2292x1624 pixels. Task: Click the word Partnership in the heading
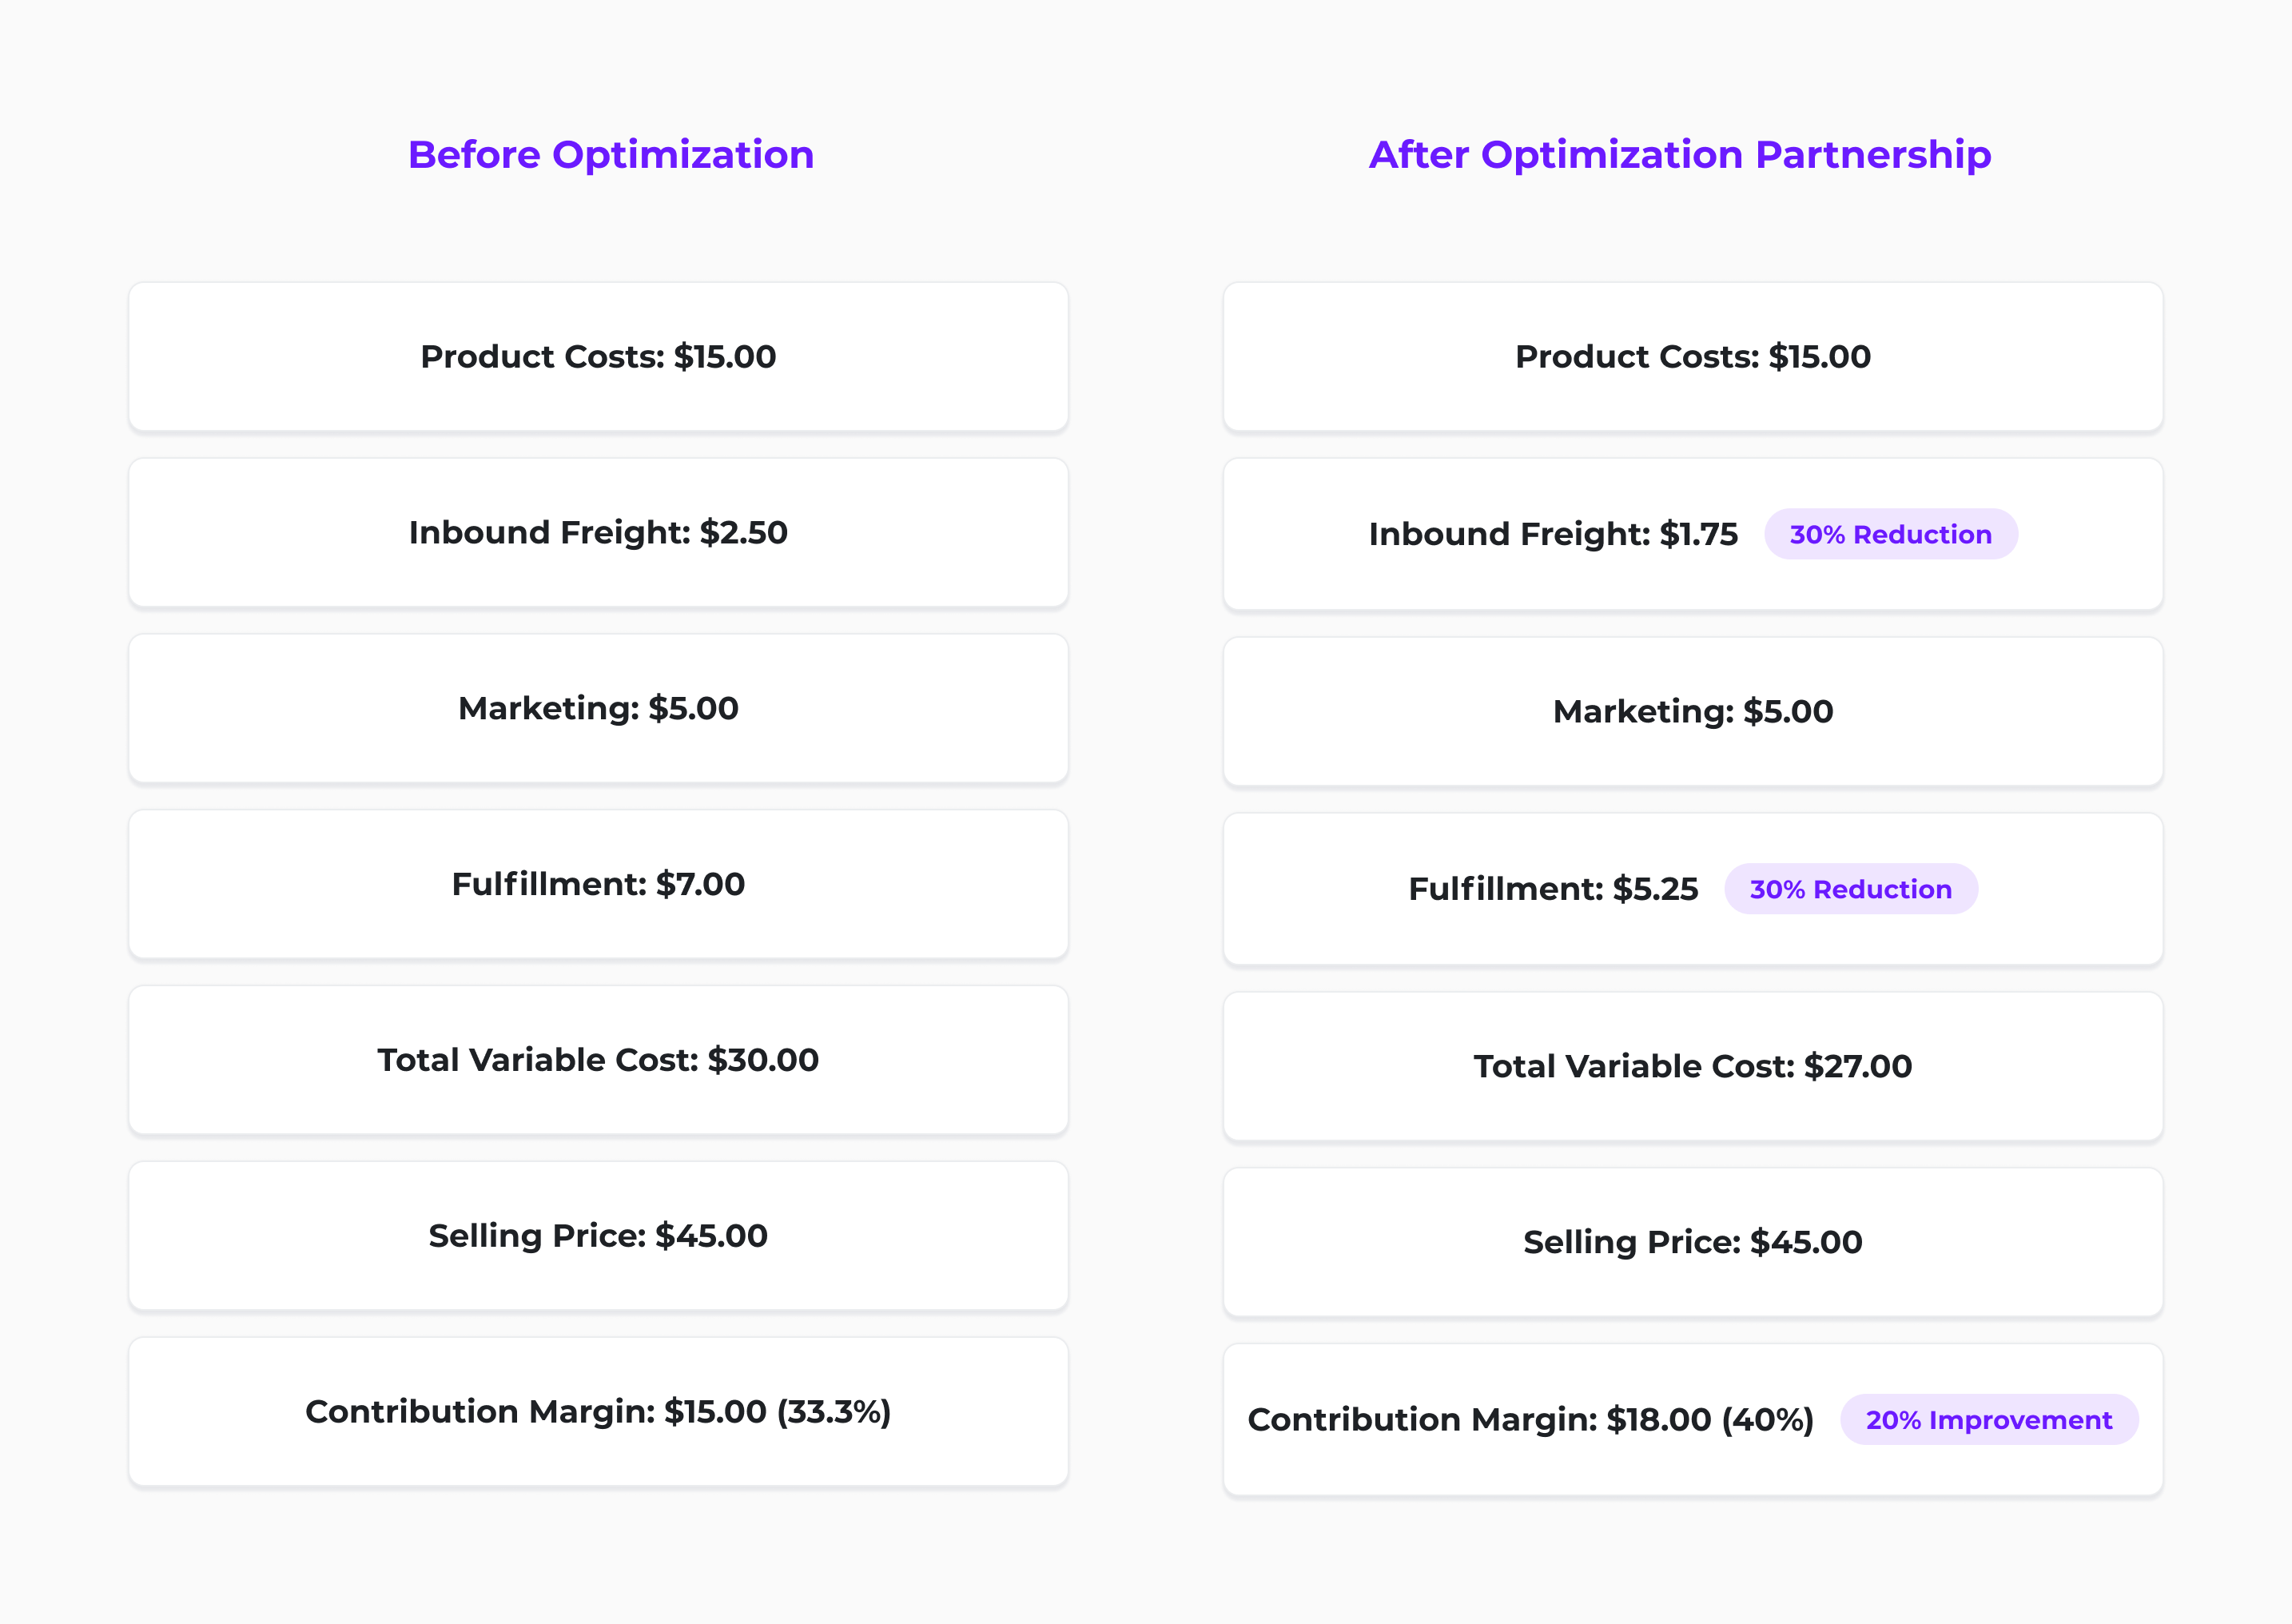(1873, 155)
